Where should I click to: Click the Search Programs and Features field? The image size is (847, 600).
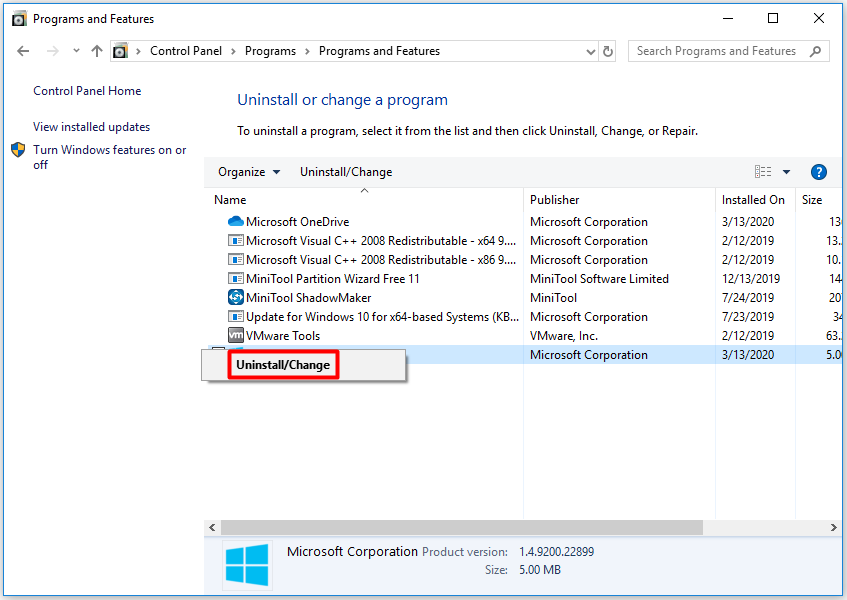tap(729, 51)
